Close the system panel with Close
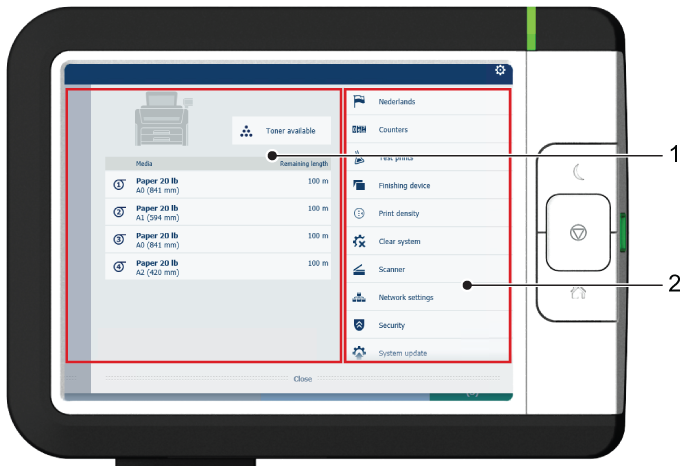 pyautogui.click(x=302, y=379)
